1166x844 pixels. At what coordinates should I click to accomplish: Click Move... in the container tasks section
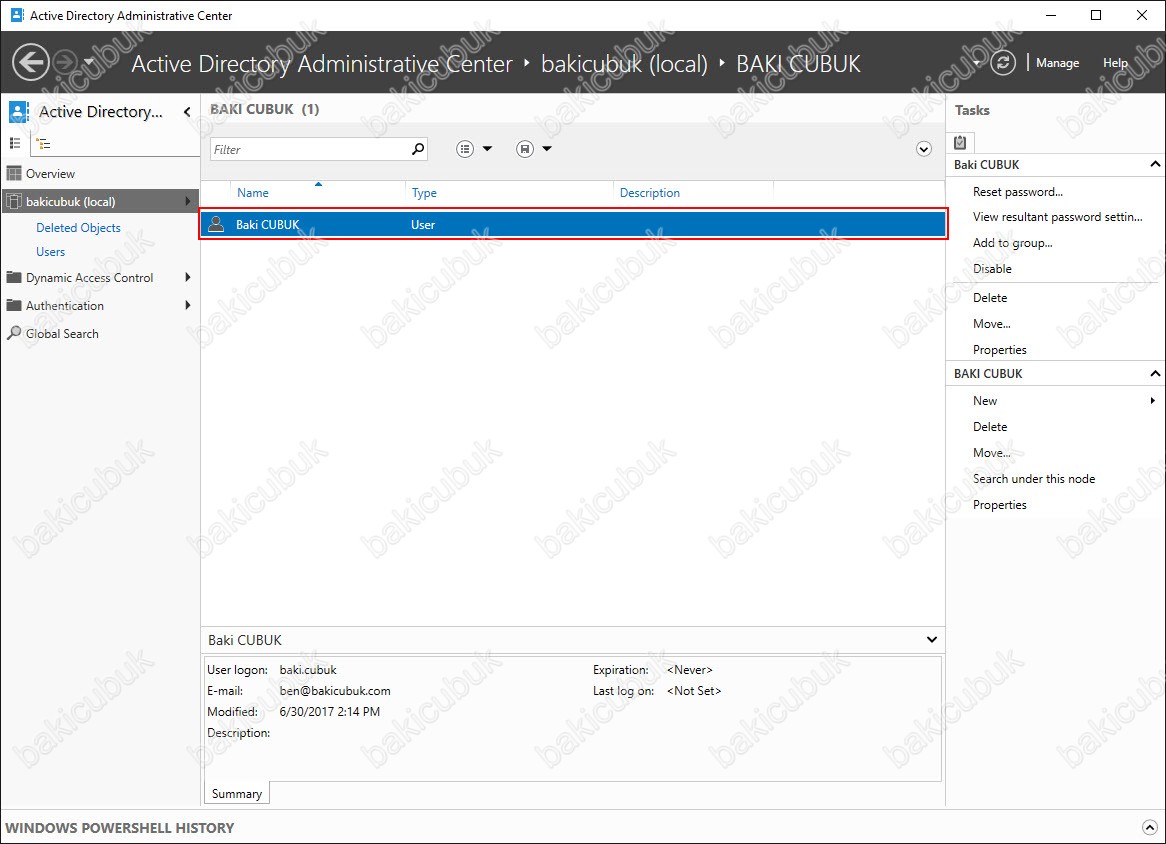pos(991,453)
